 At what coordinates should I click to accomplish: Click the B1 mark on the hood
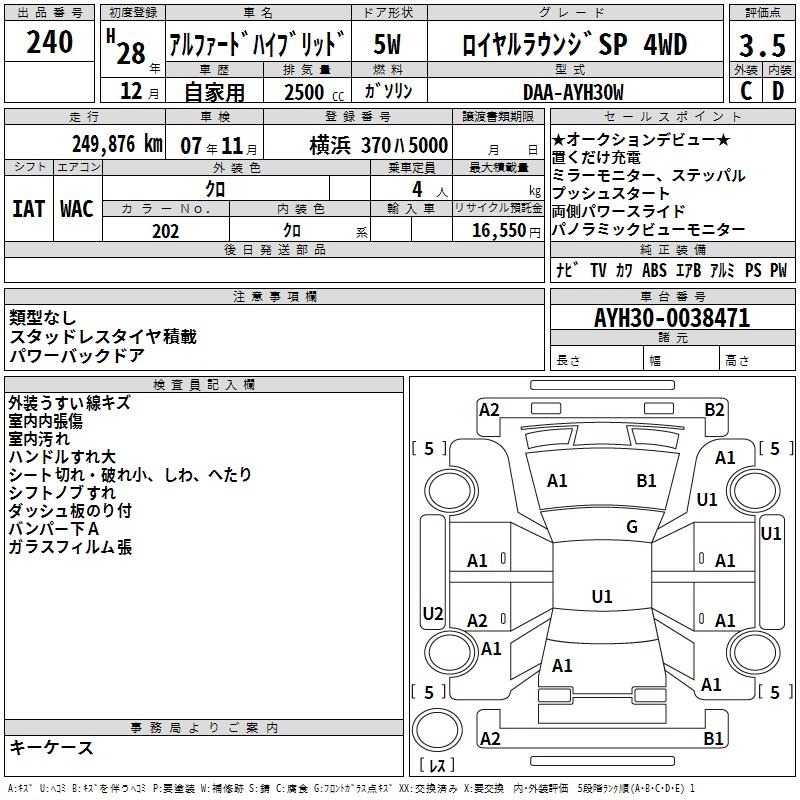point(646,480)
